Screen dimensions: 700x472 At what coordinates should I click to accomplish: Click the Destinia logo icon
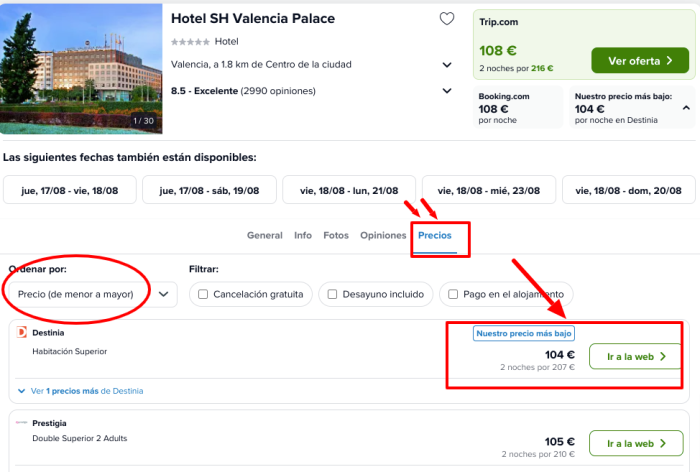21,333
